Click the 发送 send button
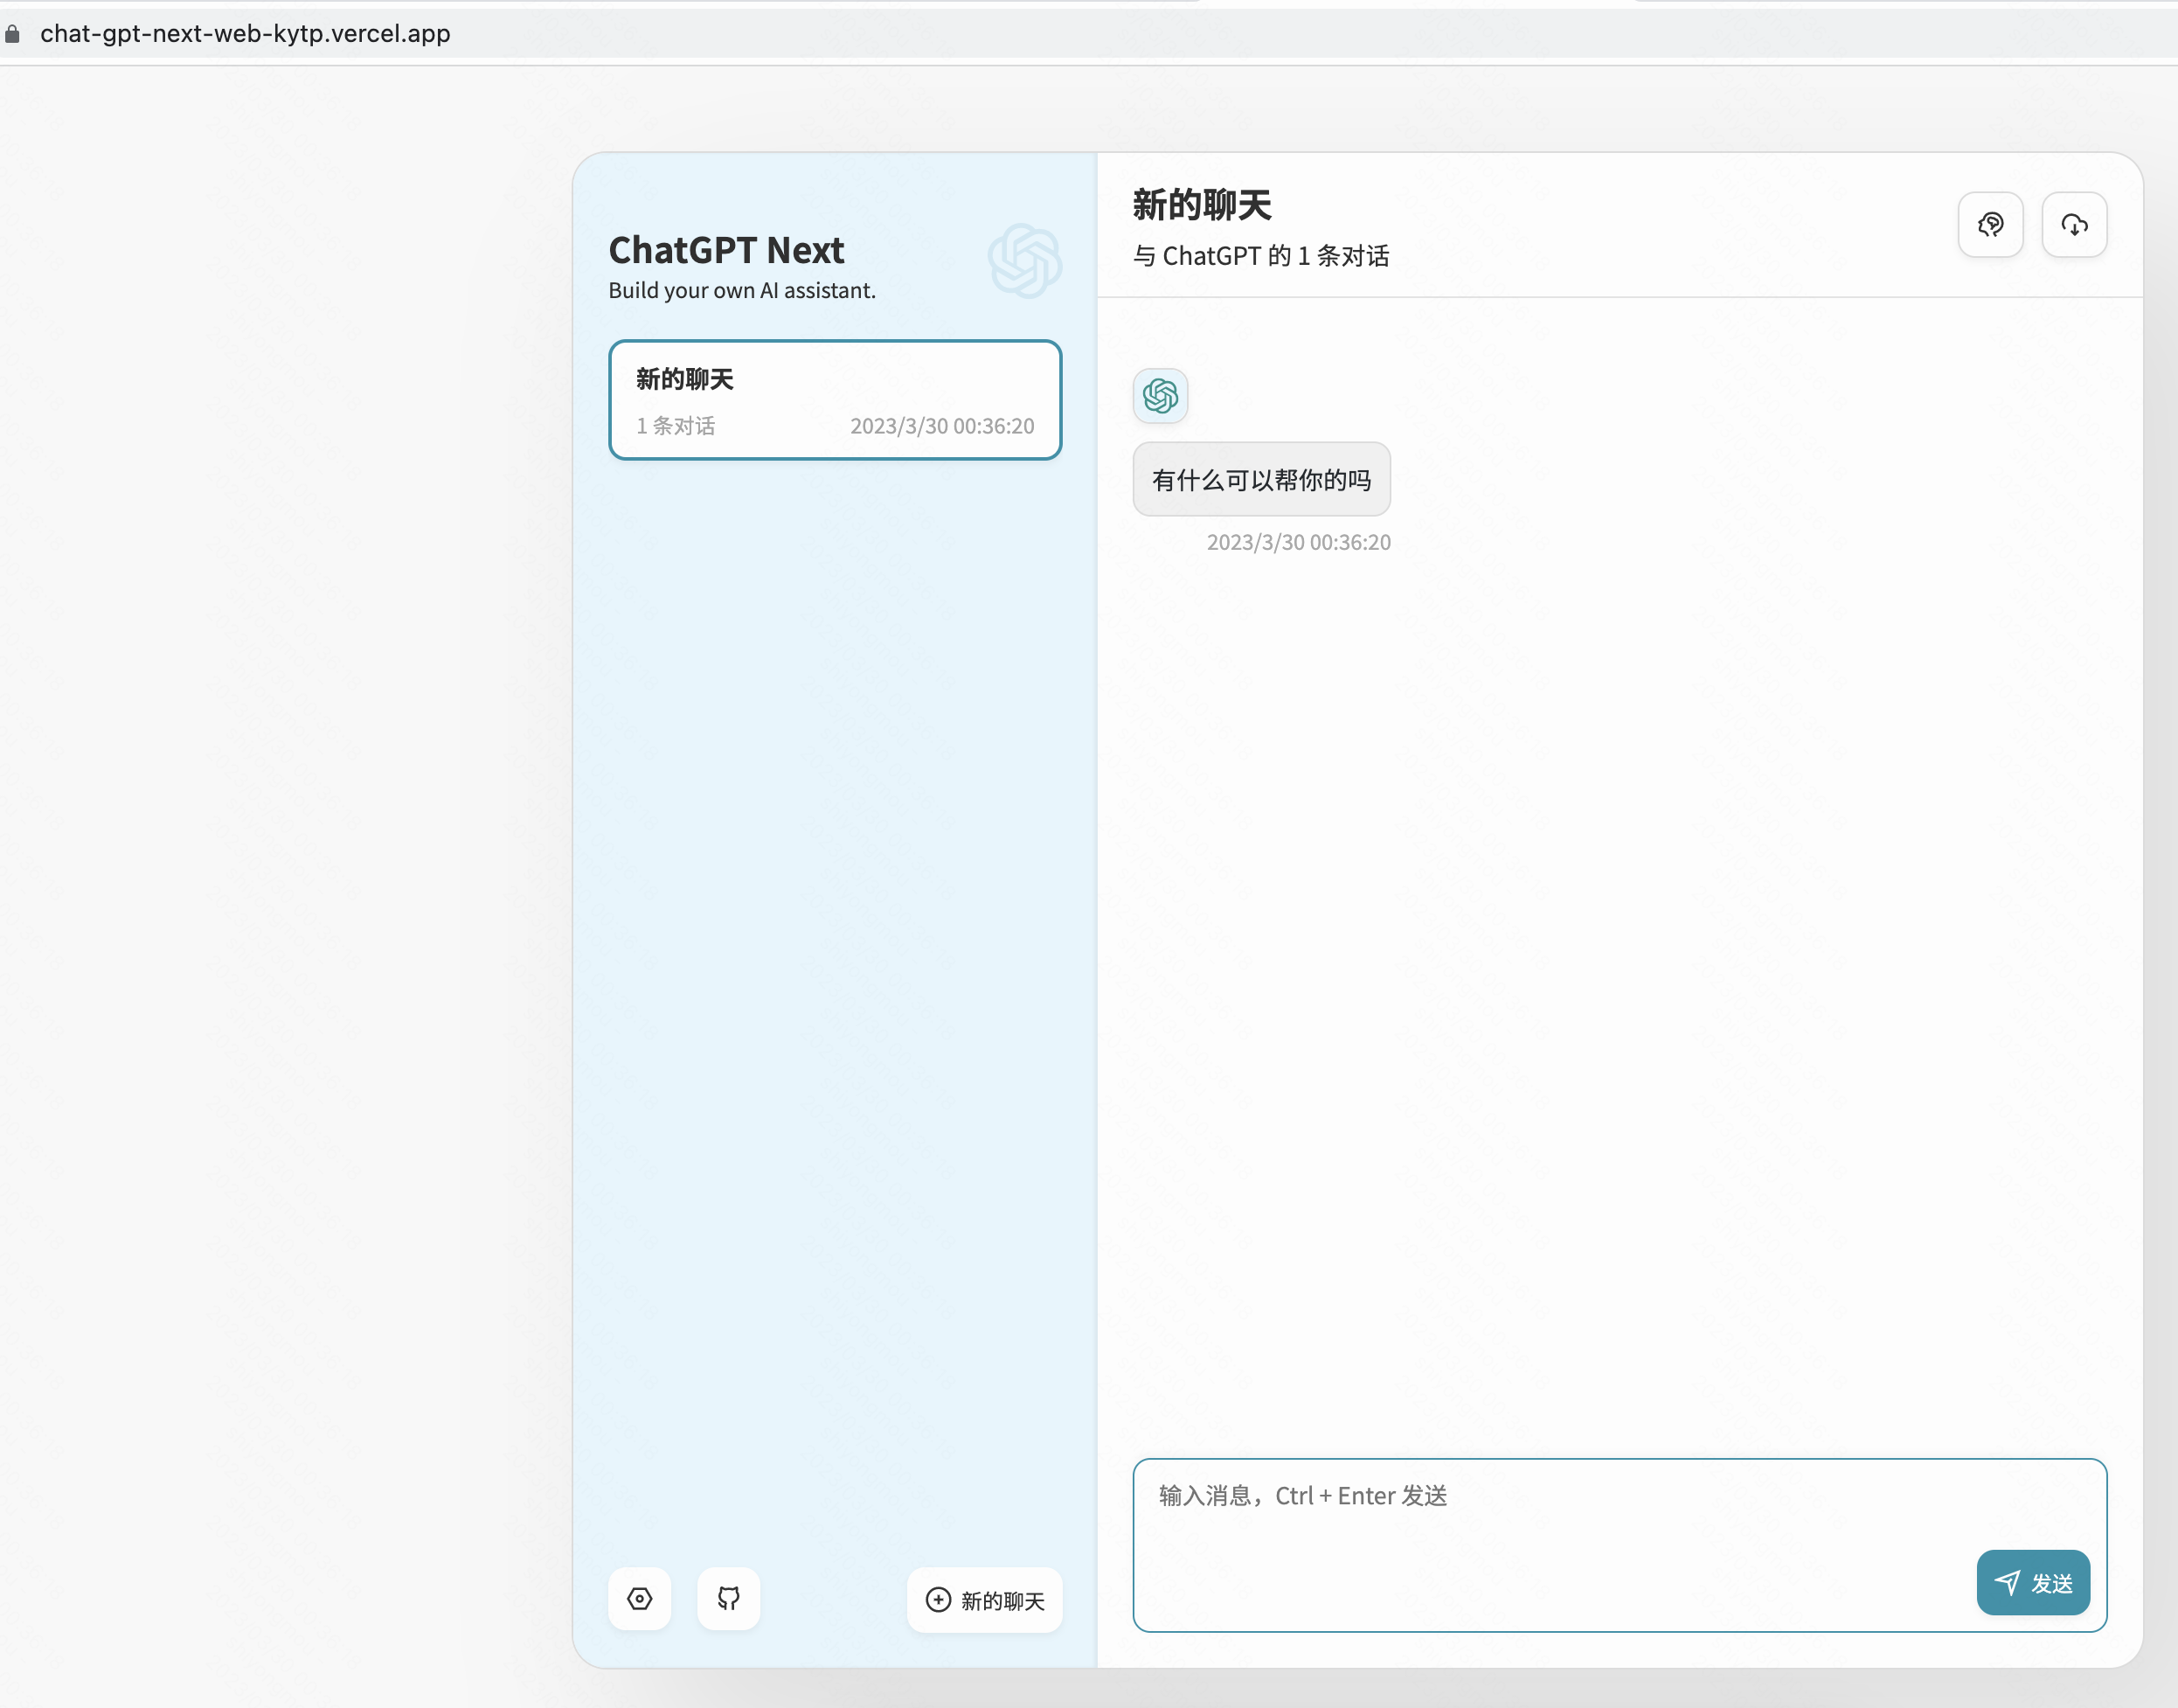Image resolution: width=2178 pixels, height=1708 pixels. tap(2033, 1582)
